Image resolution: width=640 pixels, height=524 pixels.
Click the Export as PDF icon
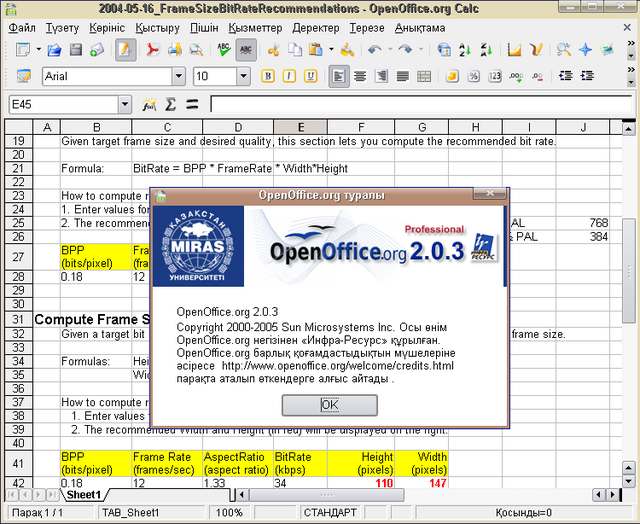(x=155, y=49)
